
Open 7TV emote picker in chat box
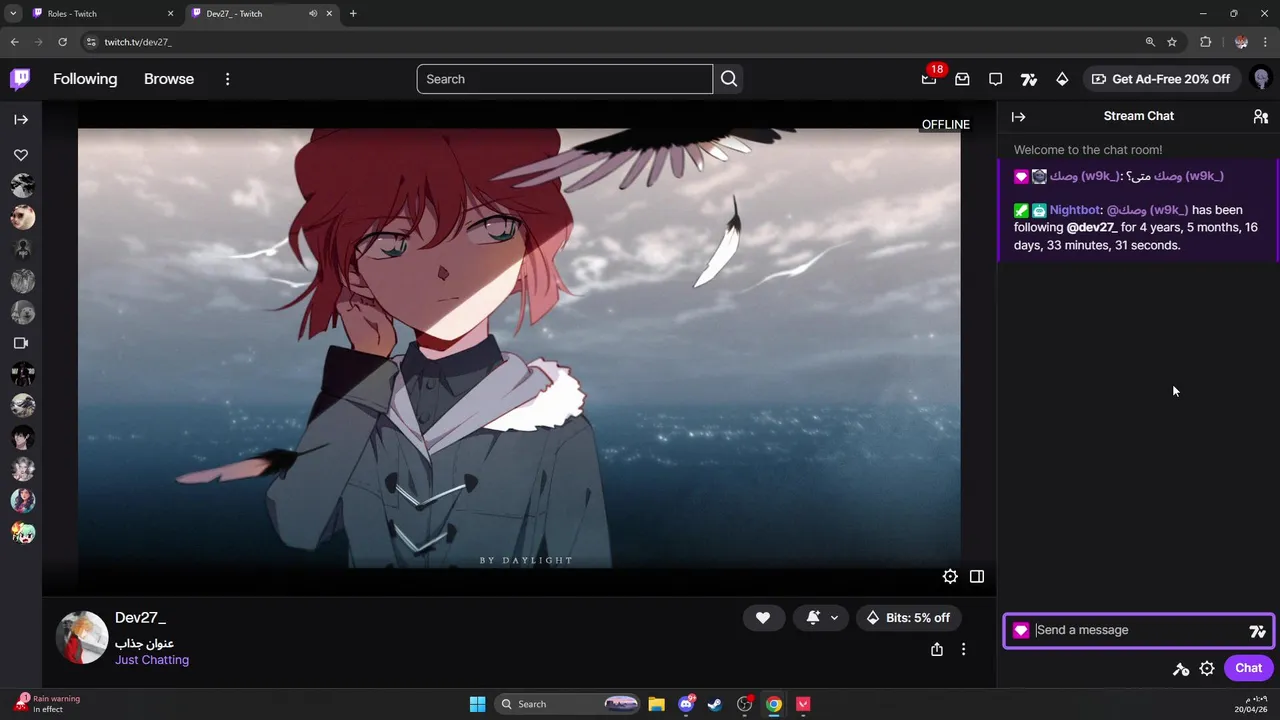[x=1258, y=631]
